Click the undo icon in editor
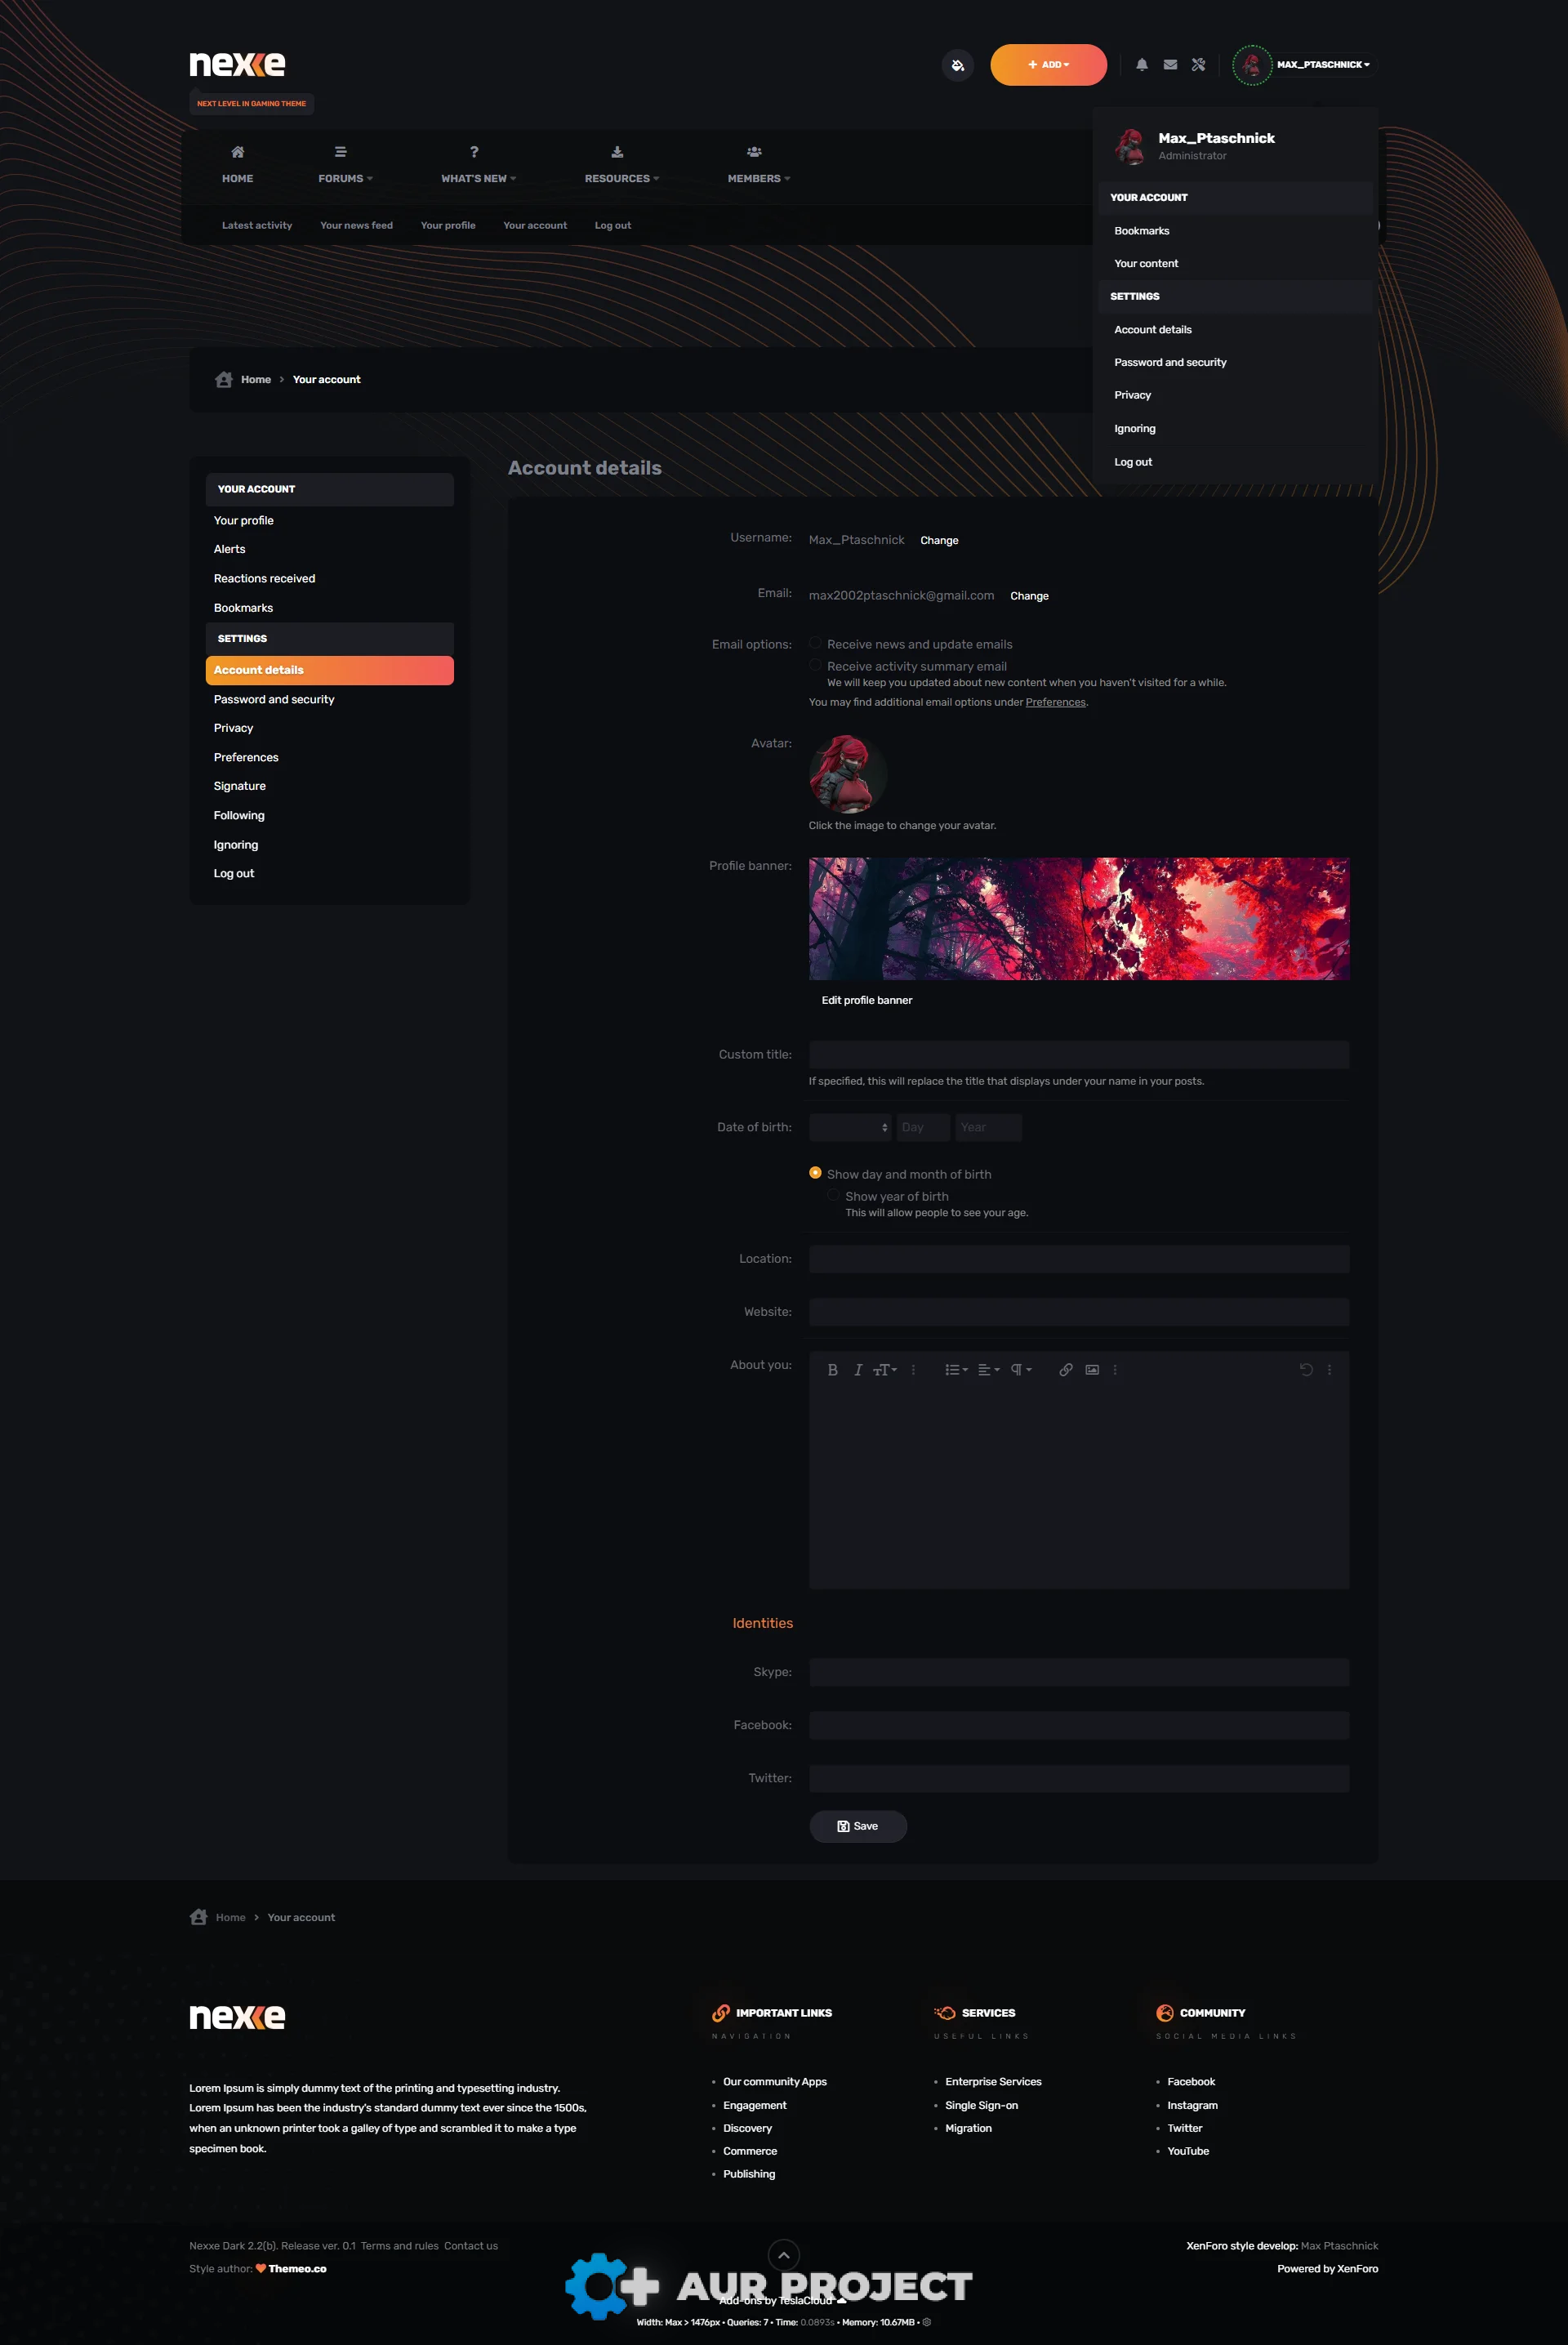1568x2345 pixels. pyautogui.click(x=1305, y=1370)
